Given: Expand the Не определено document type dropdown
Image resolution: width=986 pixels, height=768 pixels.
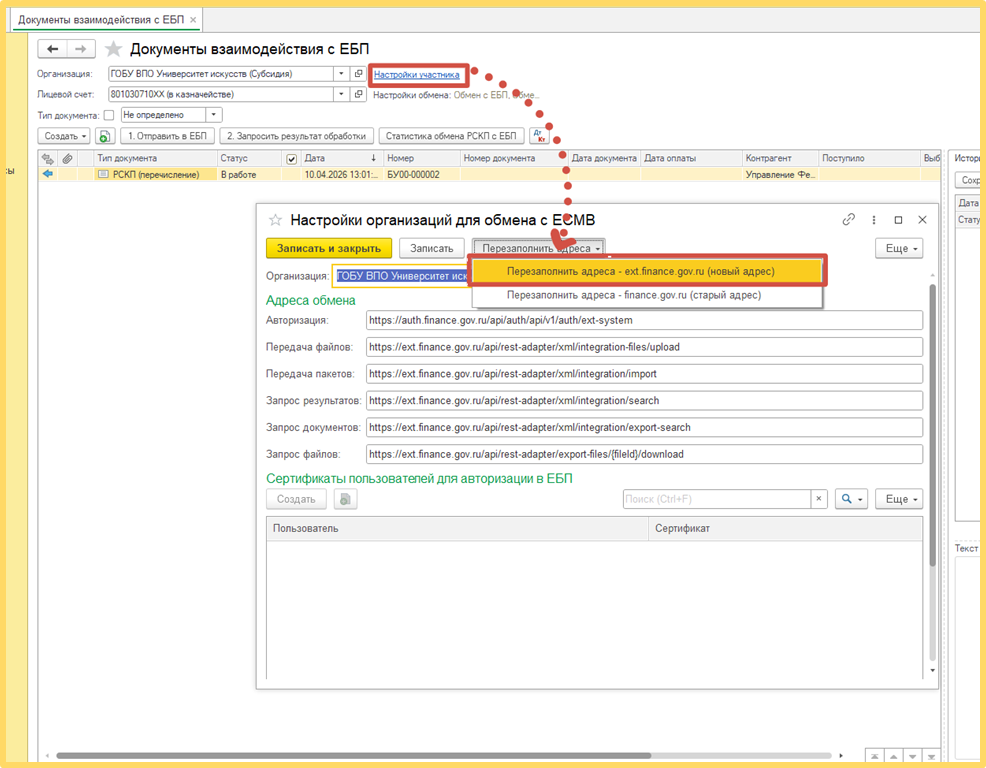Looking at the screenshot, I should coord(214,115).
